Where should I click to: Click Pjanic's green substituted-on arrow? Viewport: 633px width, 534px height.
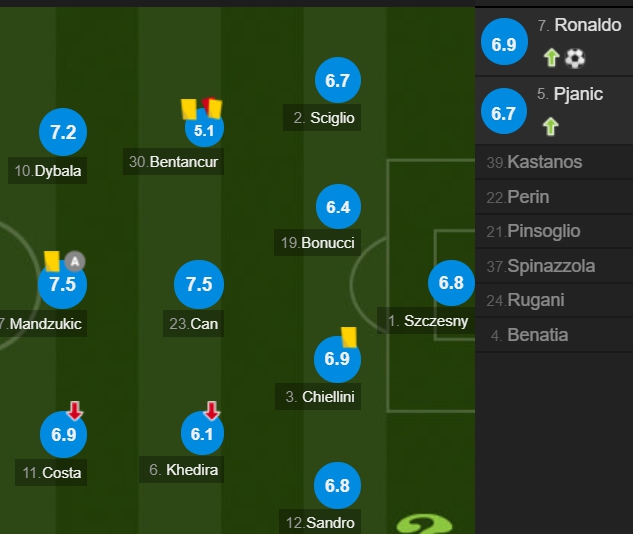tap(550, 126)
